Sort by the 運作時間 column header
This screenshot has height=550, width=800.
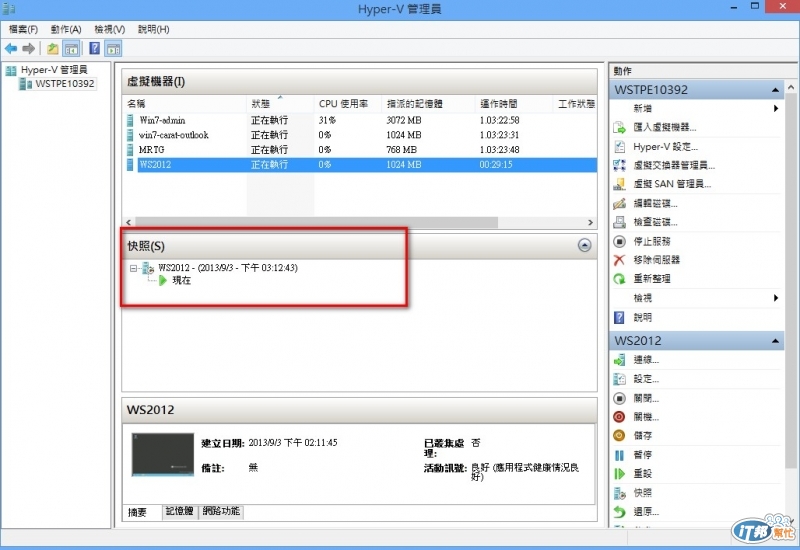click(x=514, y=104)
